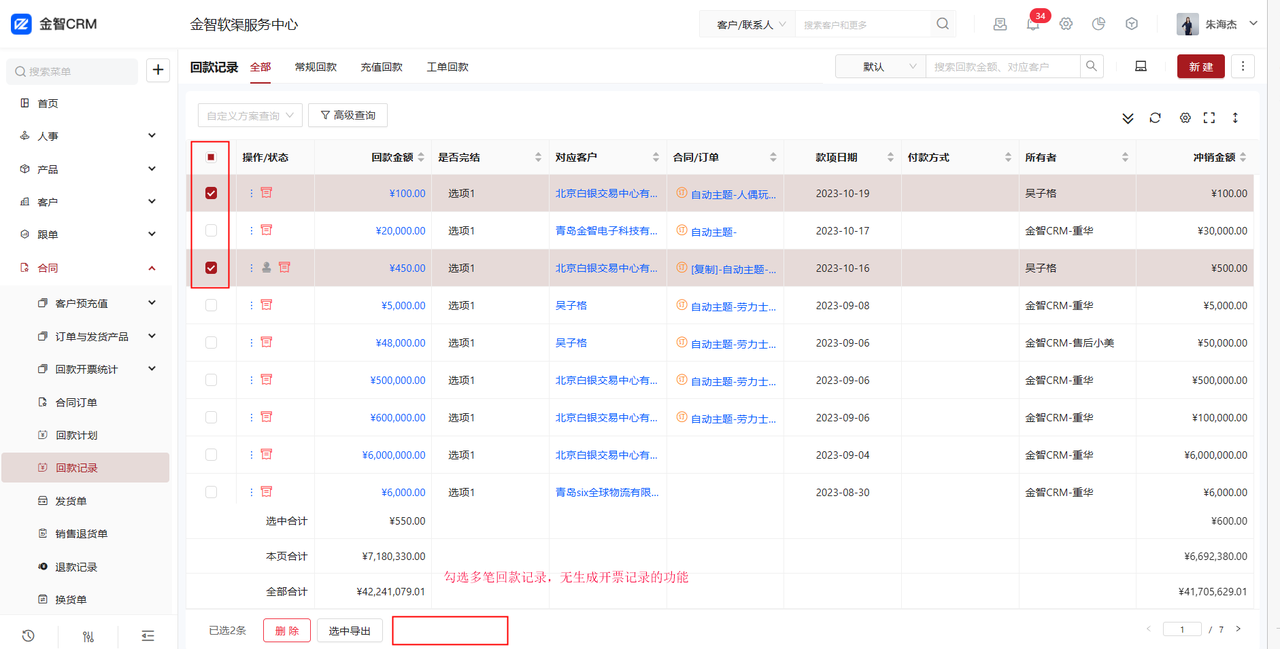Image resolution: width=1280 pixels, height=649 pixels.
Task: Open the settings gear in top header
Action: [x=1066, y=24]
